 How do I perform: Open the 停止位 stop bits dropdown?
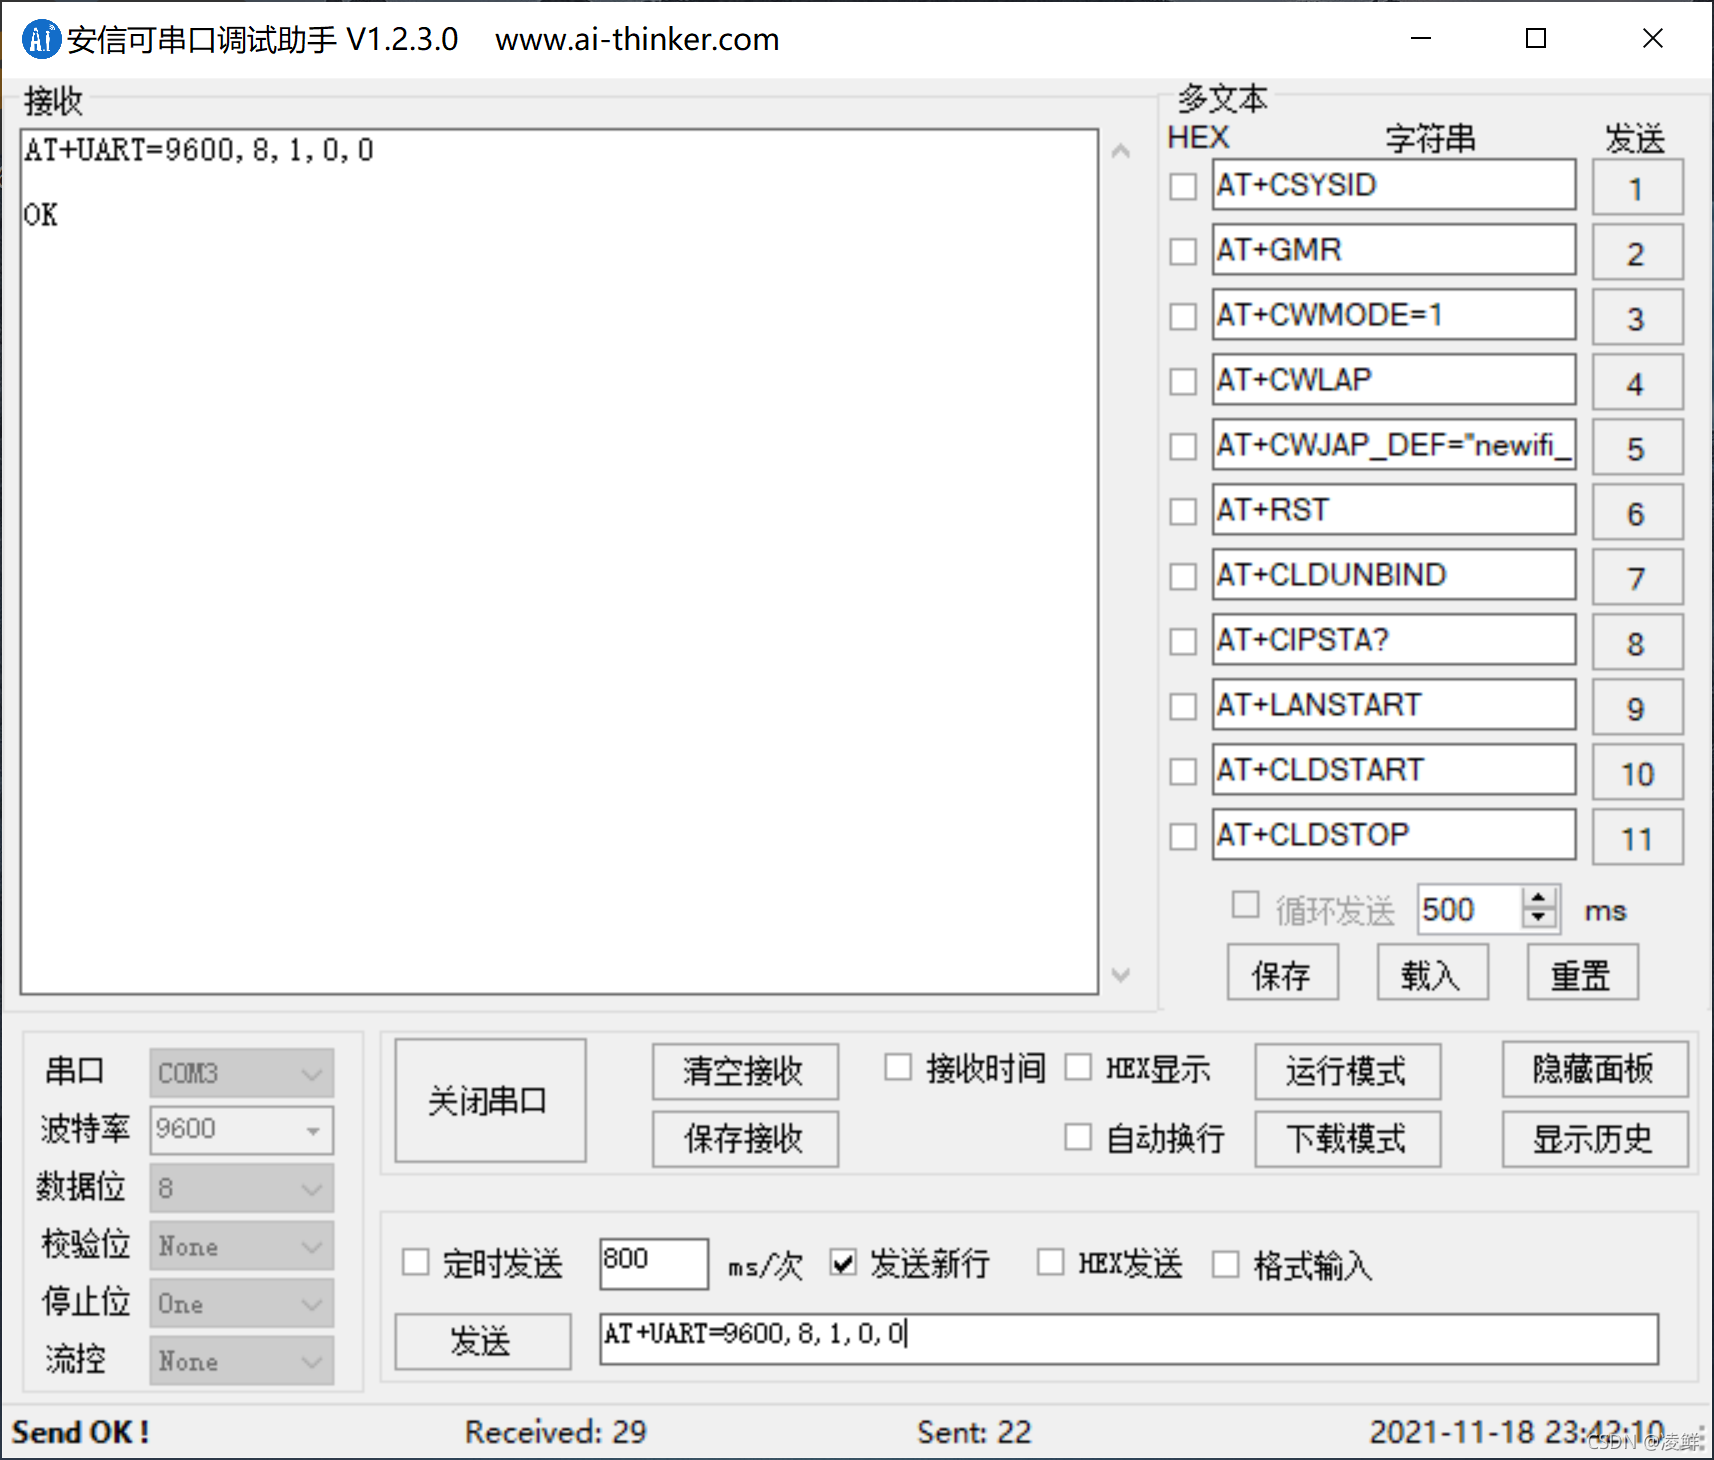241,1304
